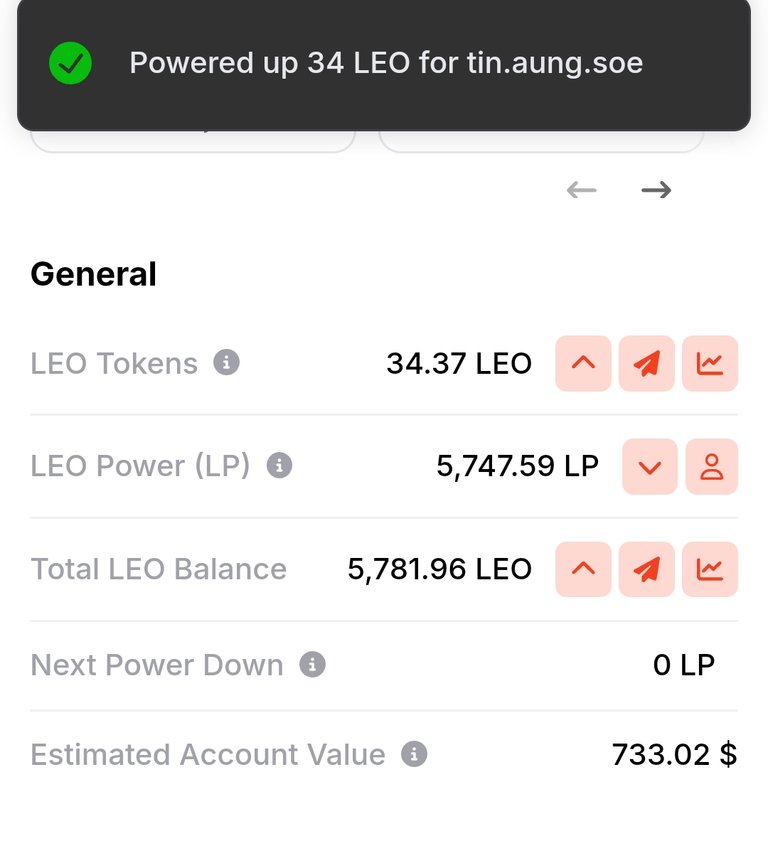This screenshot has width=768, height=850.
Task: Open the chart icon for Total LEO Balance
Action: coord(710,569)
